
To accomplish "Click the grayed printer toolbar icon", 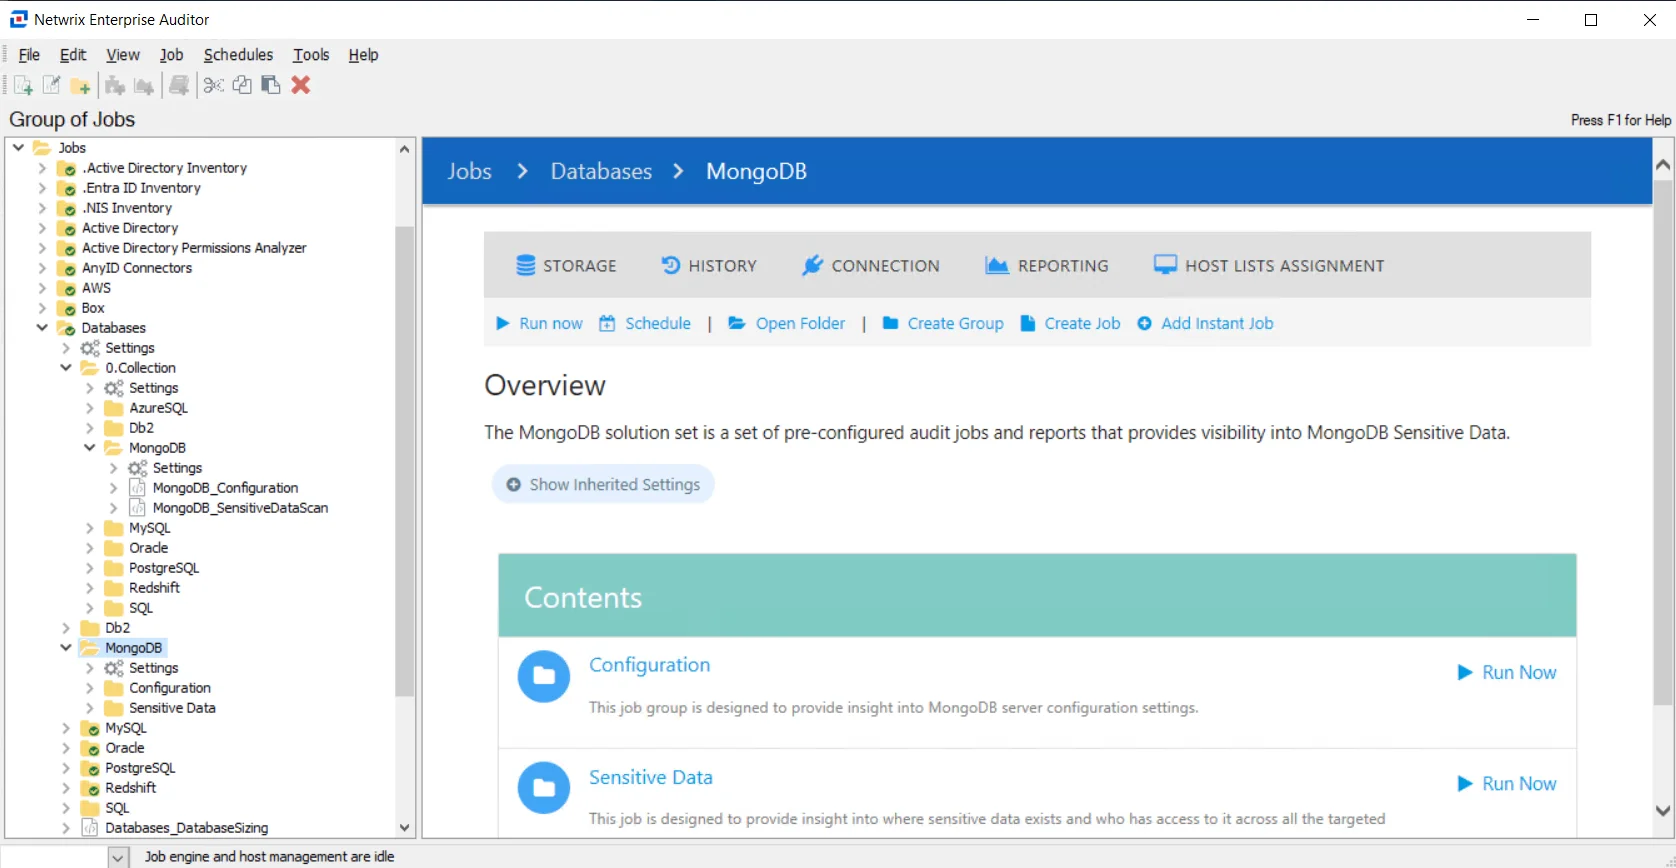I will (x=179, y=86).
